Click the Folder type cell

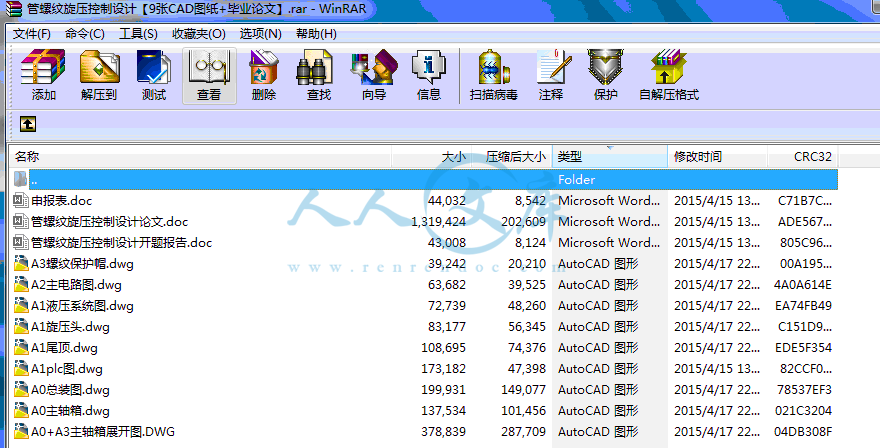pyautogui.click(x=576, y=180)
